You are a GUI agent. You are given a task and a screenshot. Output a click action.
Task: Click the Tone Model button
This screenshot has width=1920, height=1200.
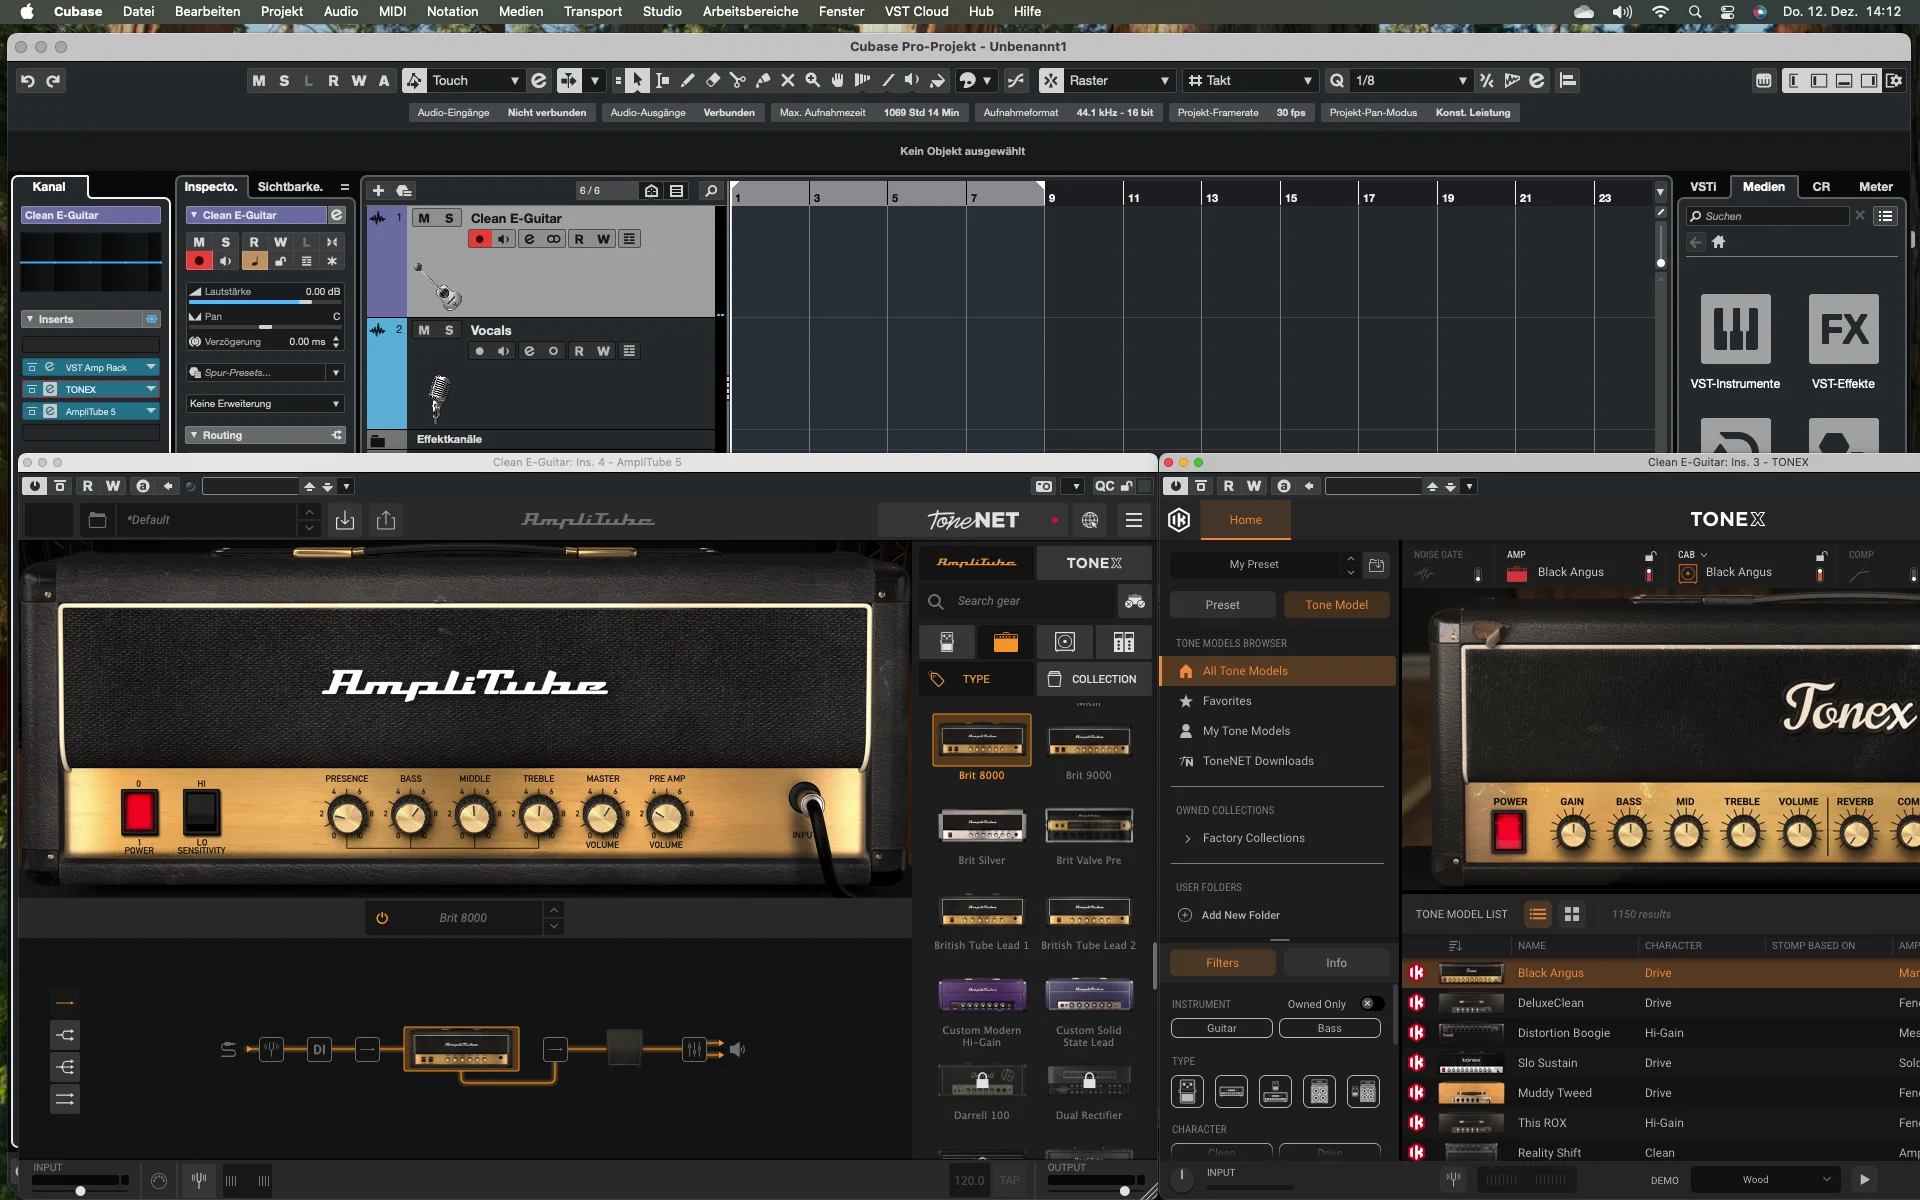[1336, 605]
